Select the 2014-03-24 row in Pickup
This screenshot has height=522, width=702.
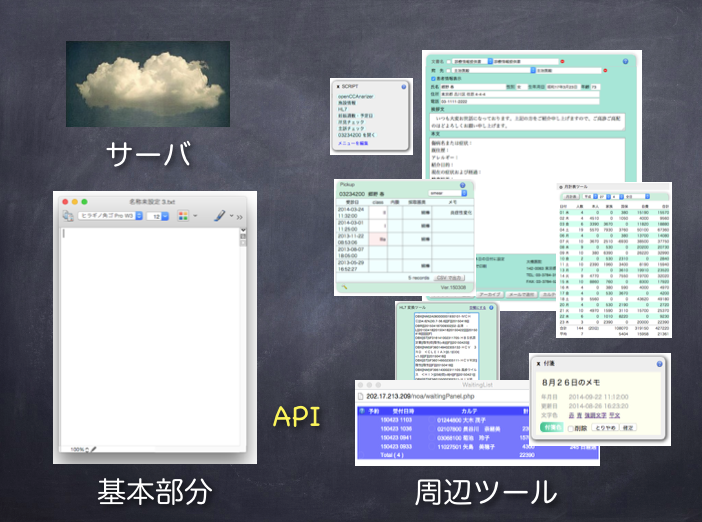pos(405,212)
